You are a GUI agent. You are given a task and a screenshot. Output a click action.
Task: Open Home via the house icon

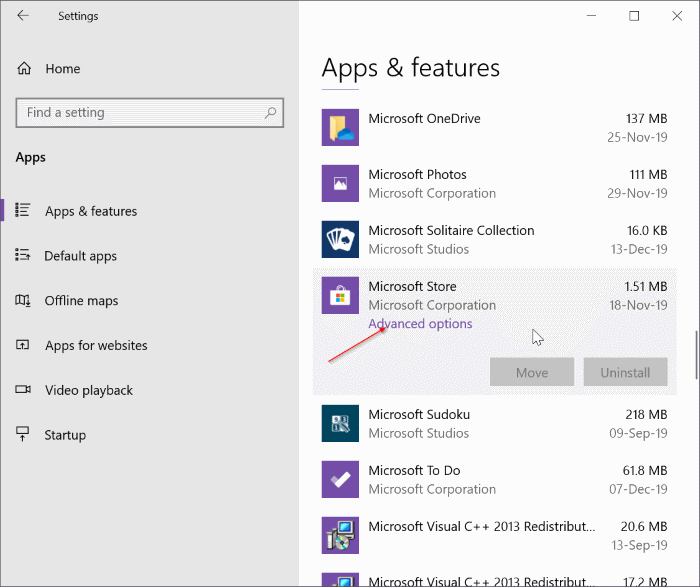[x=24, y=68]
